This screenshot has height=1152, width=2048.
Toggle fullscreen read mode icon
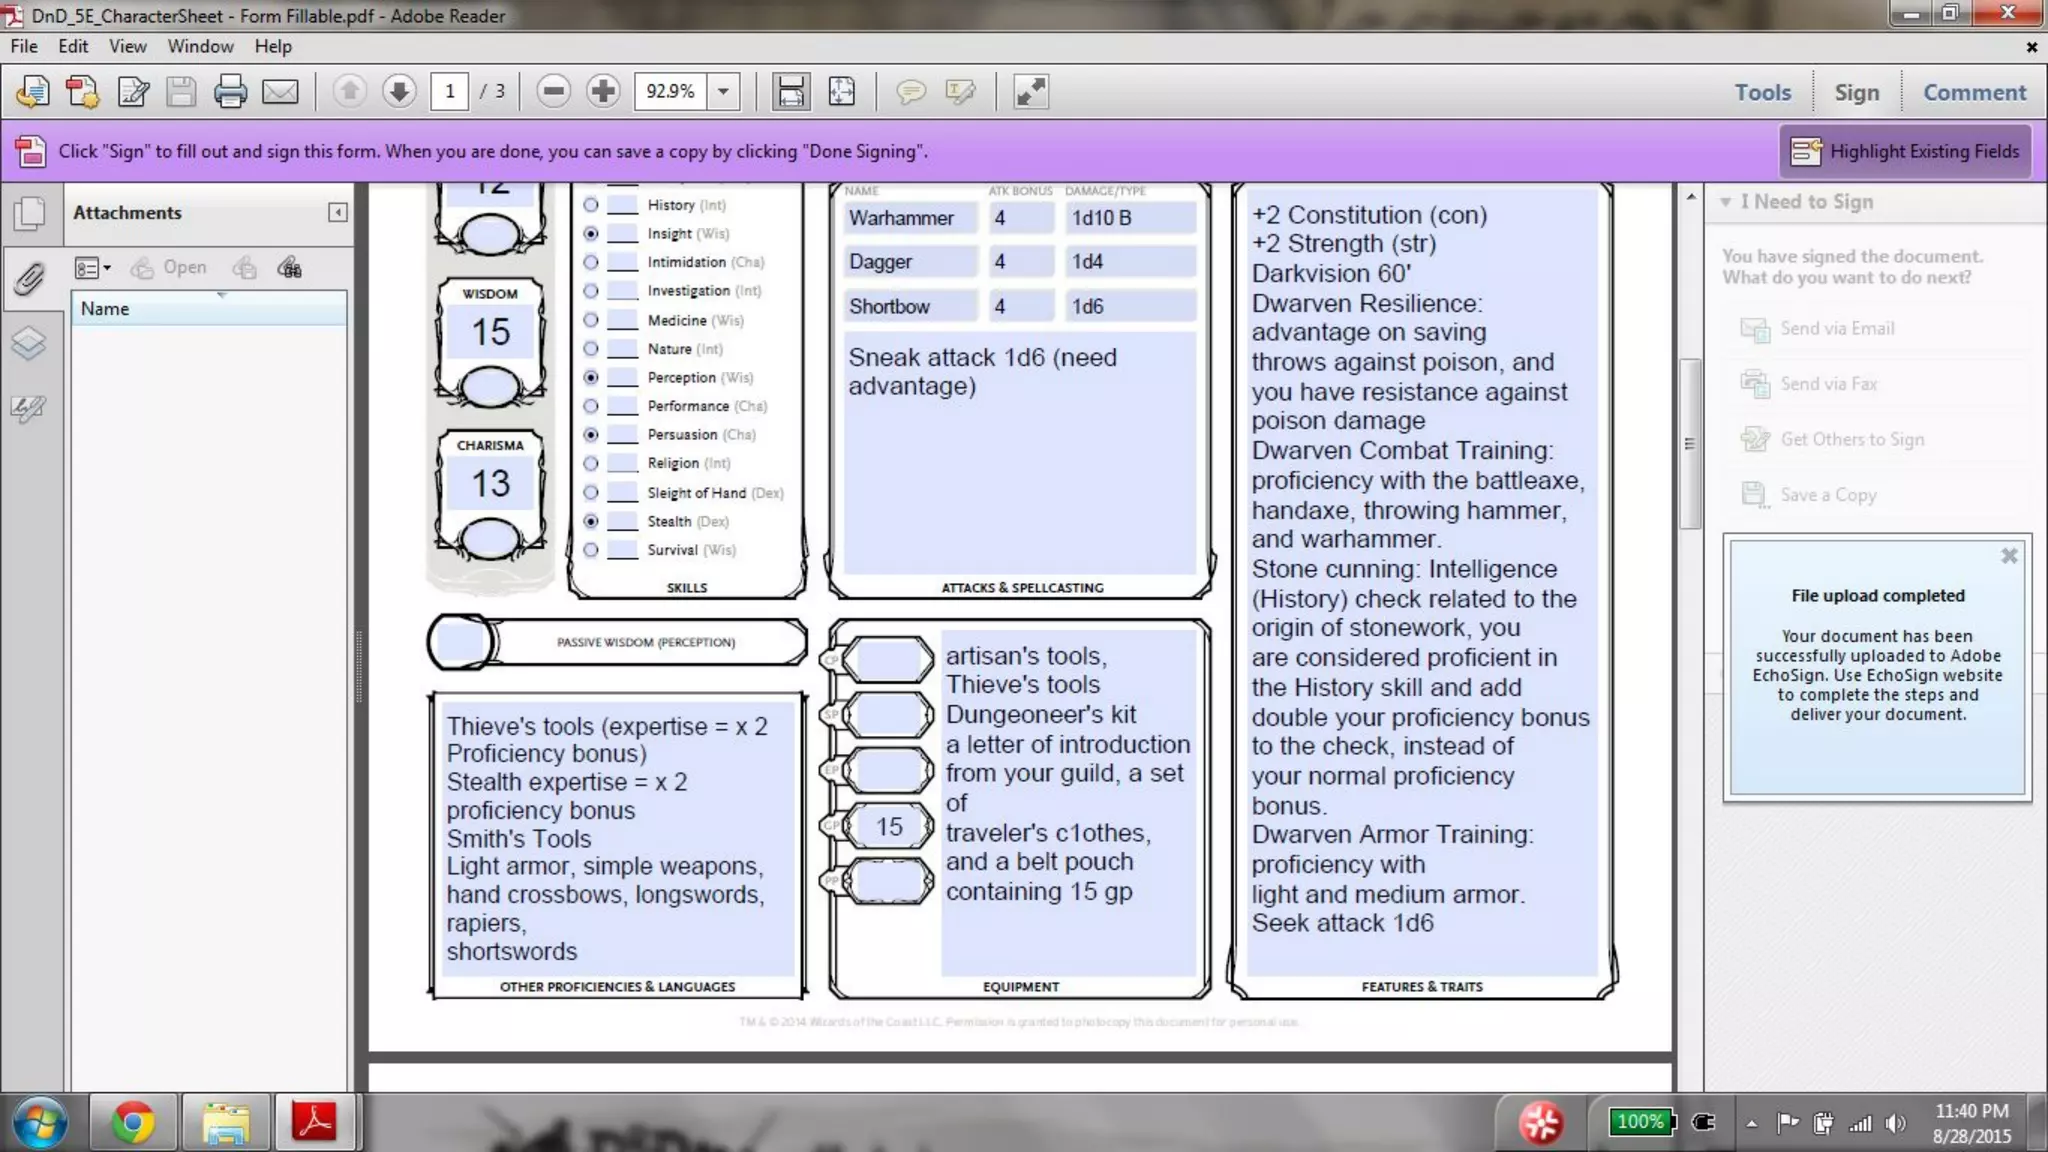point(1030,92)
